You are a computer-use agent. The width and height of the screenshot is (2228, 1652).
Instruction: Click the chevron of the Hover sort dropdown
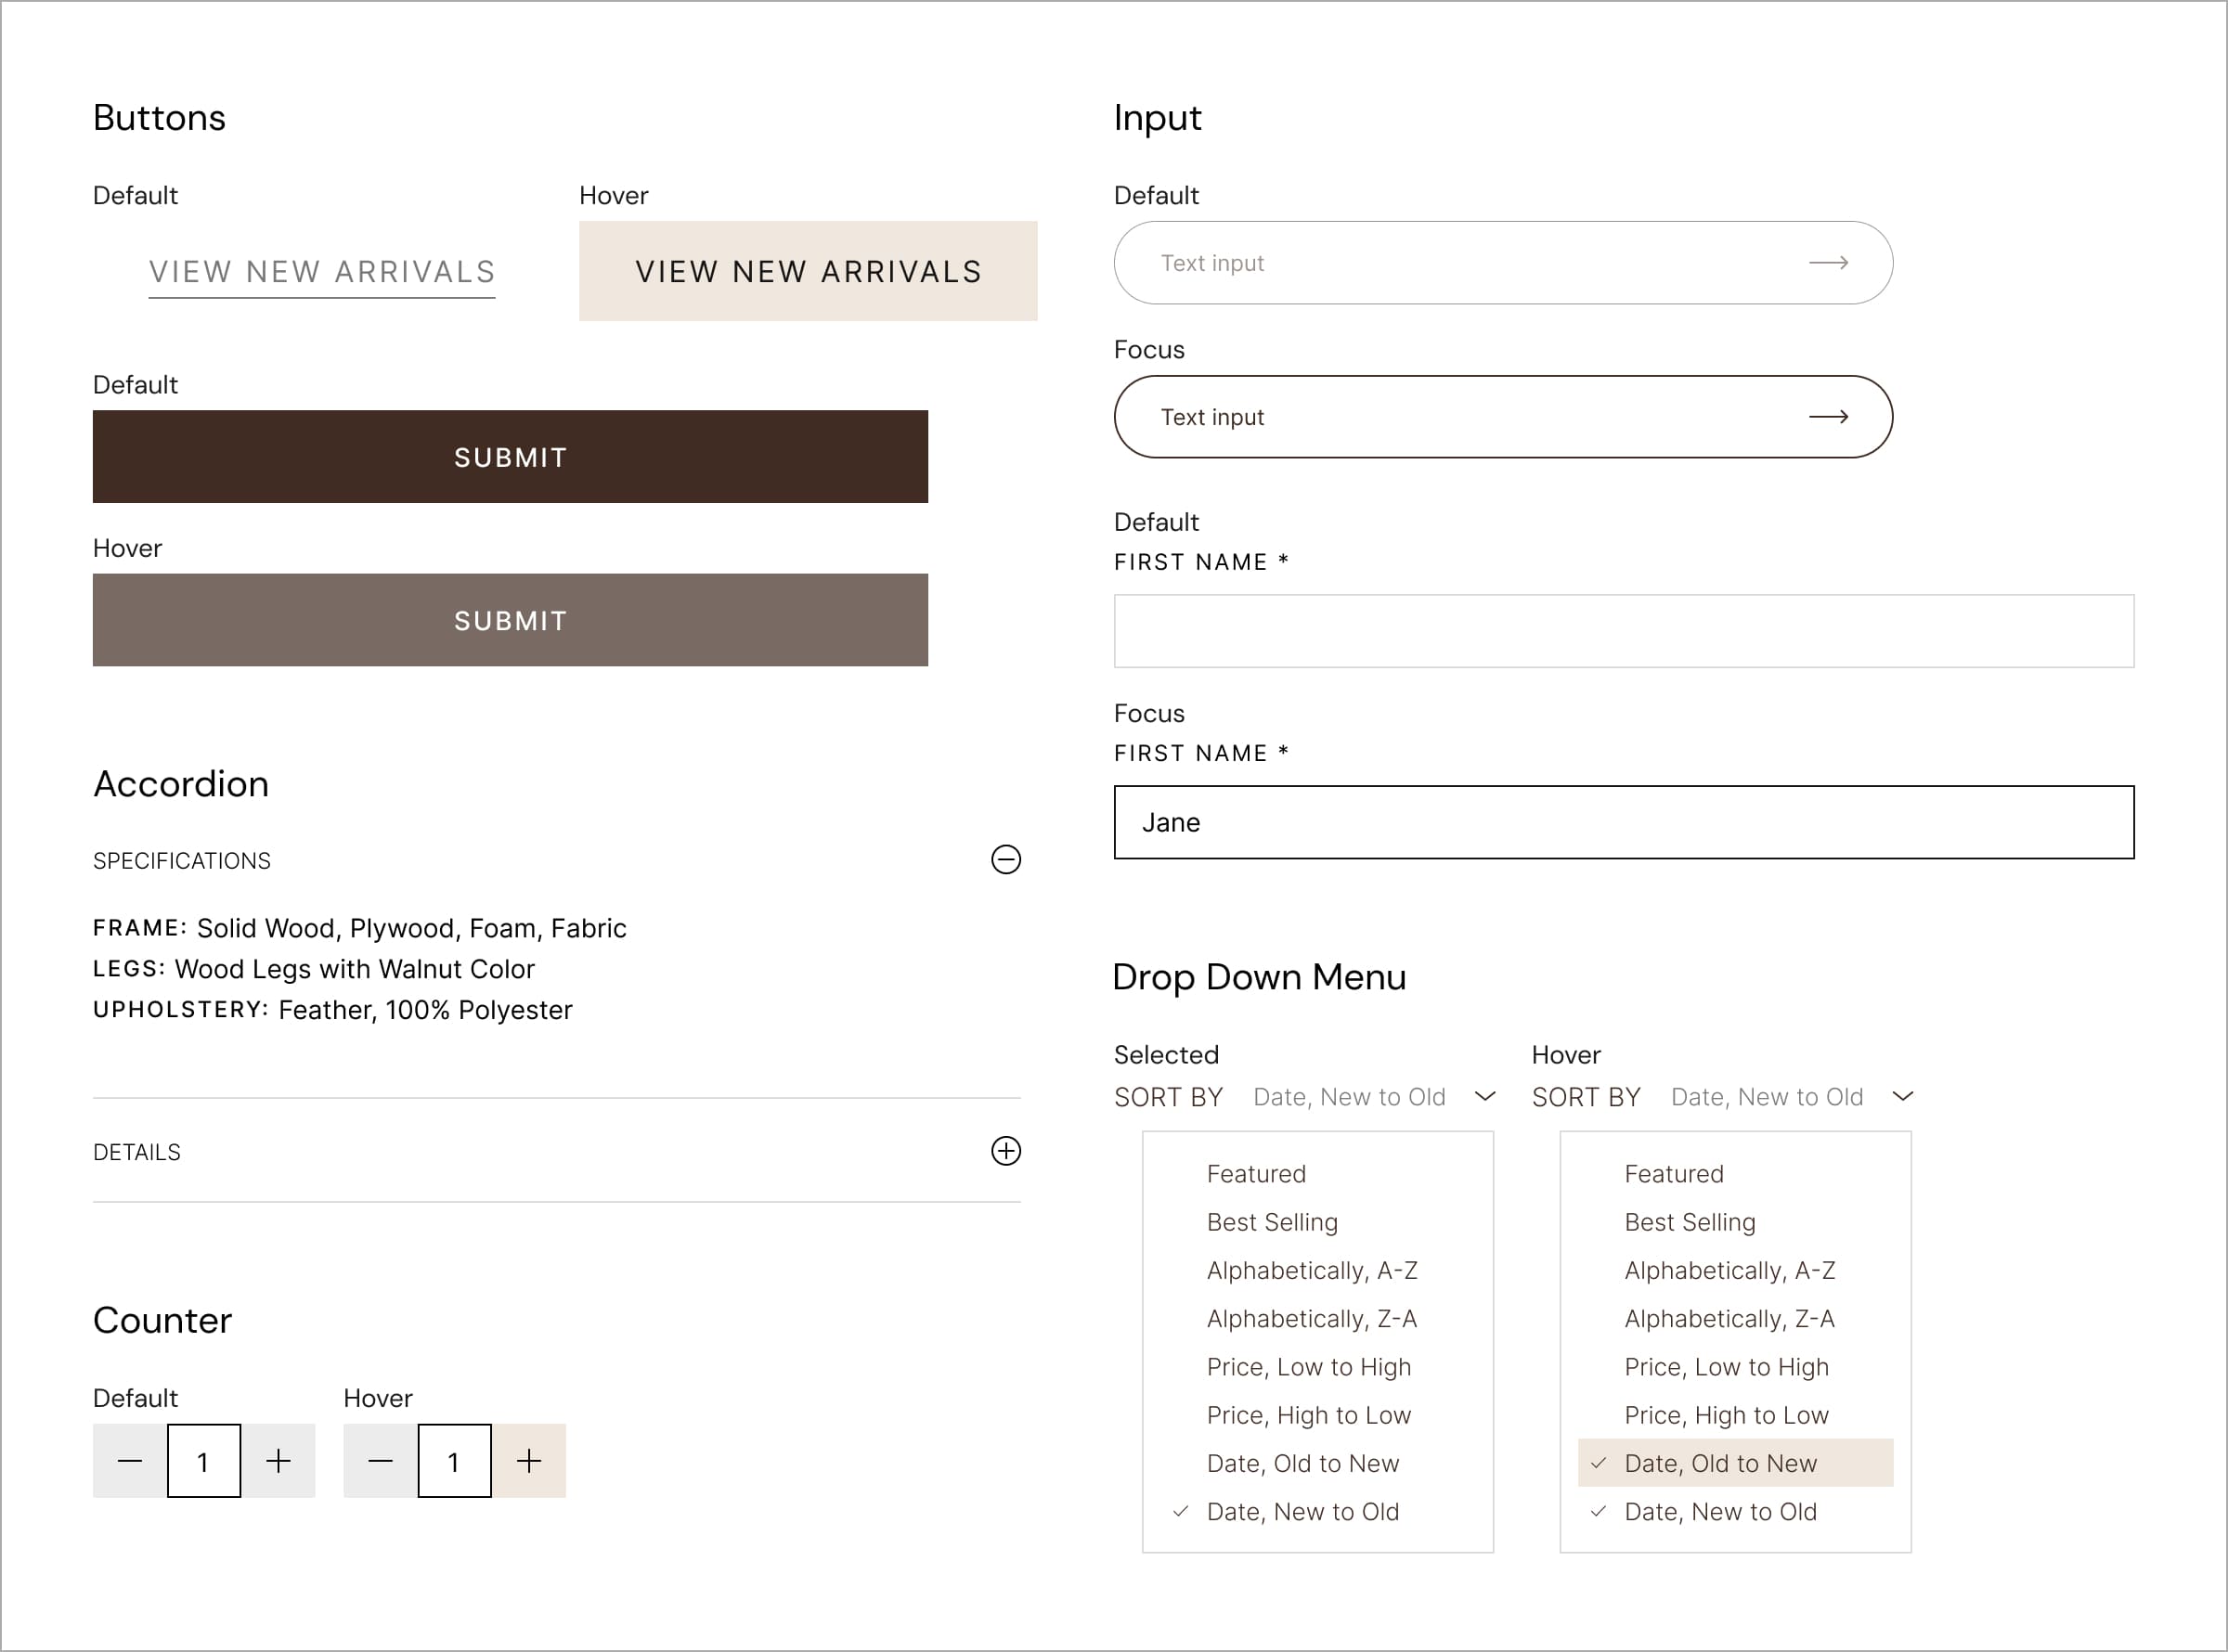[x=1904, y=1097]
